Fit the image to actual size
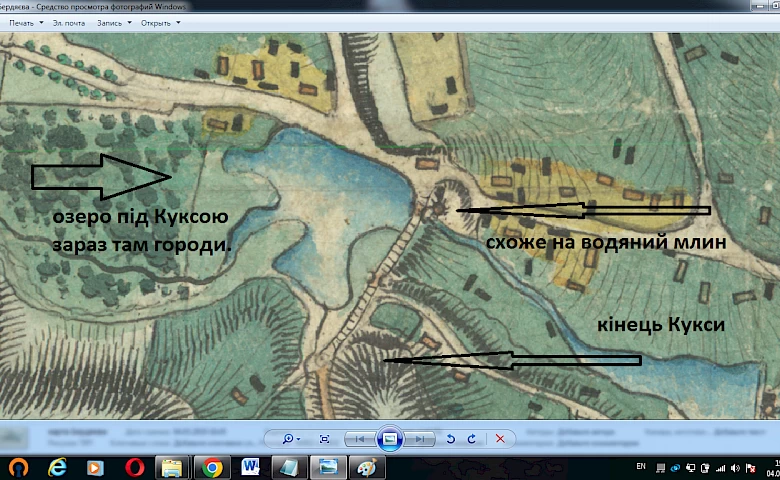 (324, 439)
